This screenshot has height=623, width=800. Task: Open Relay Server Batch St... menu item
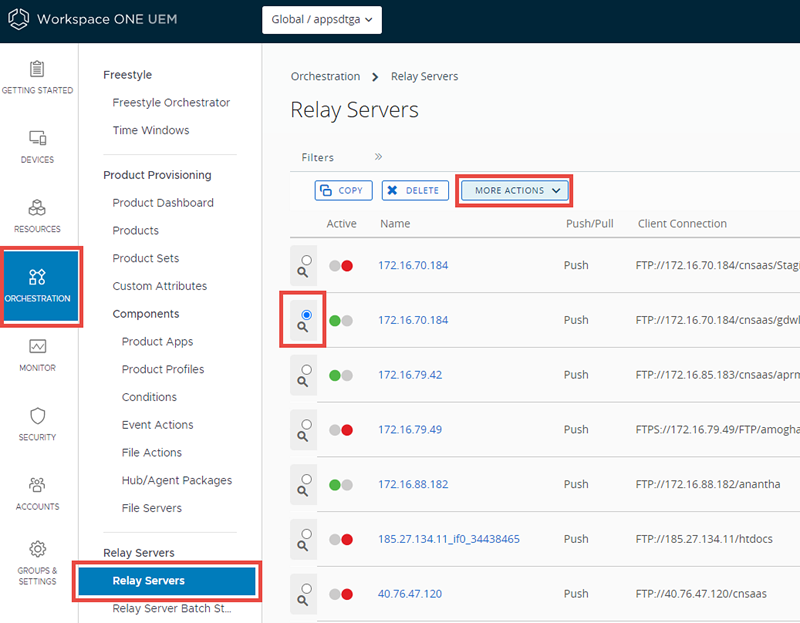[171, 608]
